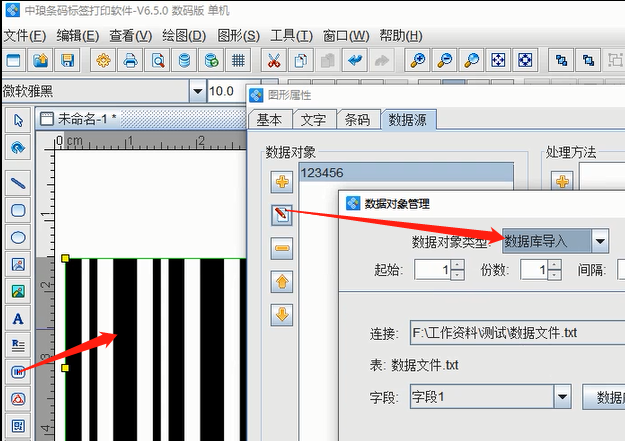Viewport: 625px width, 441px height.
Task: Select the text tool letter A
Action: coord(18,318)
